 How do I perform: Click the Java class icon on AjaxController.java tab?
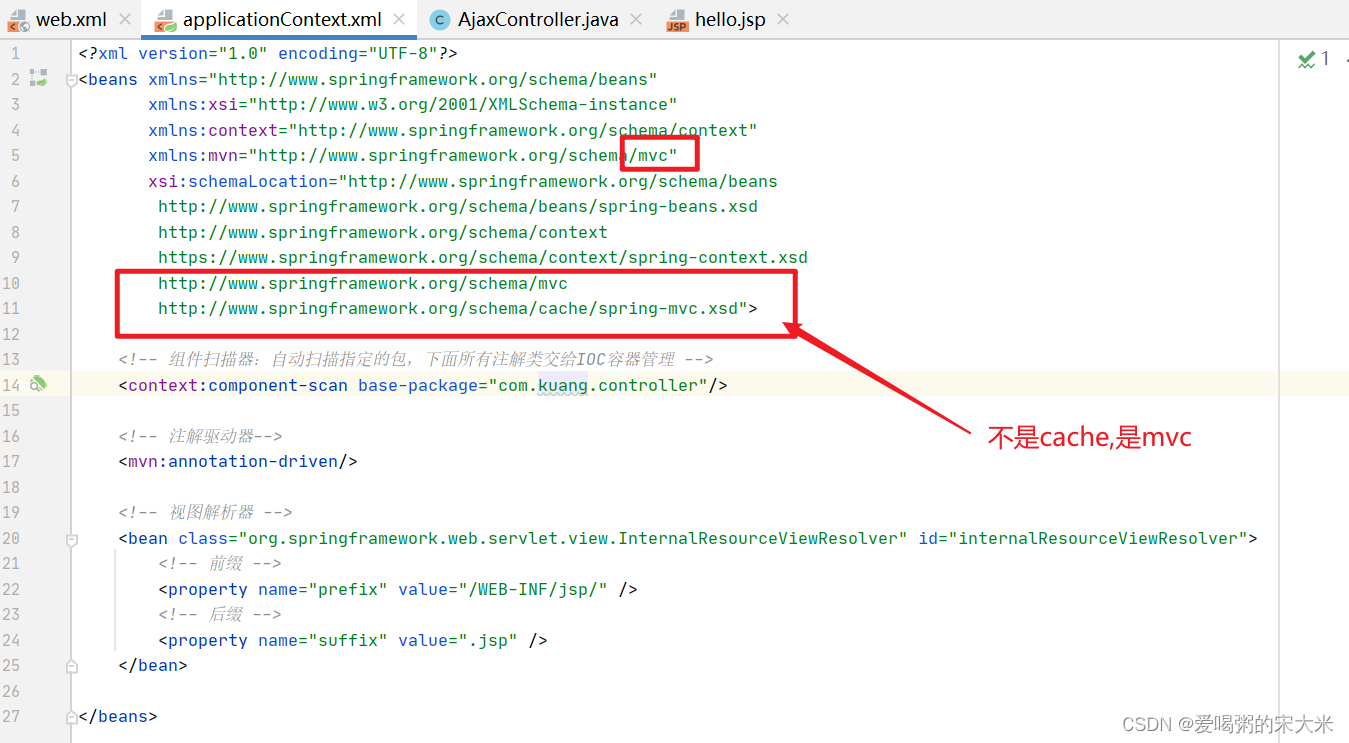pyautogui.click(x=440, y=18)
